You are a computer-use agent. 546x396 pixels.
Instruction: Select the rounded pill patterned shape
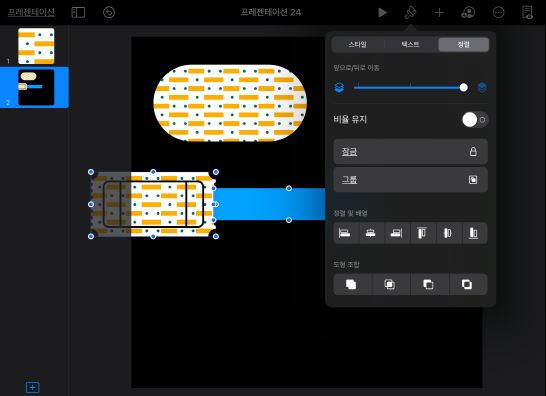[230, 103]
